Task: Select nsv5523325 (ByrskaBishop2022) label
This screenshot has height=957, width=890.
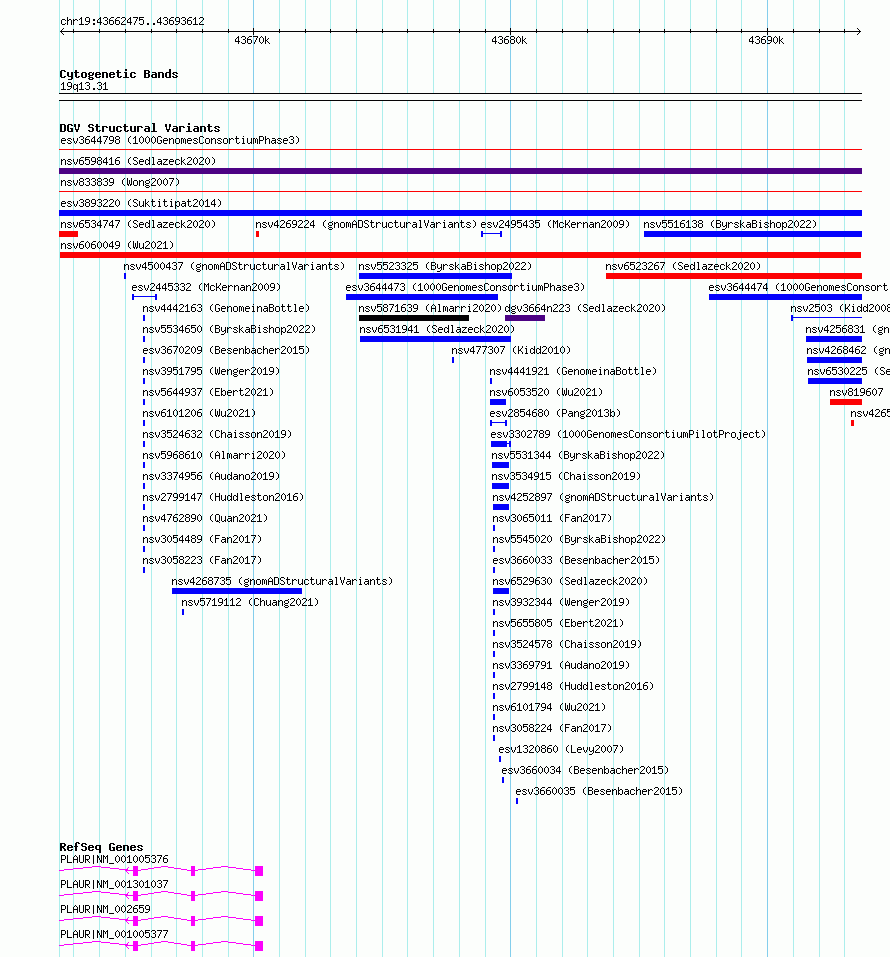Action: click(x=445, y=267)
